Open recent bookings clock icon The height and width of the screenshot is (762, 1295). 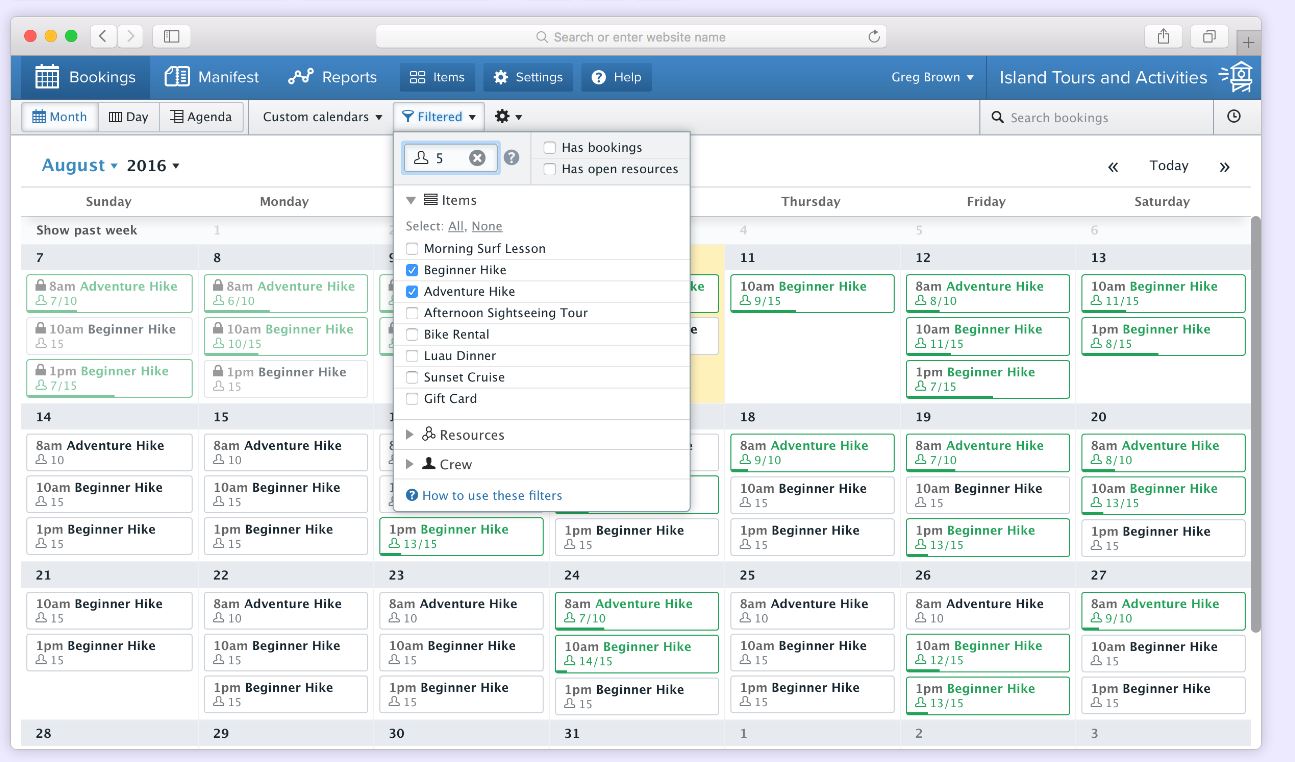1234,117
